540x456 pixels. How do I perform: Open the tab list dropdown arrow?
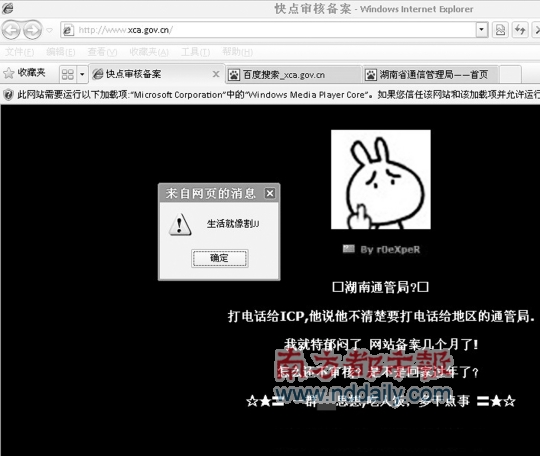point(82,74)
